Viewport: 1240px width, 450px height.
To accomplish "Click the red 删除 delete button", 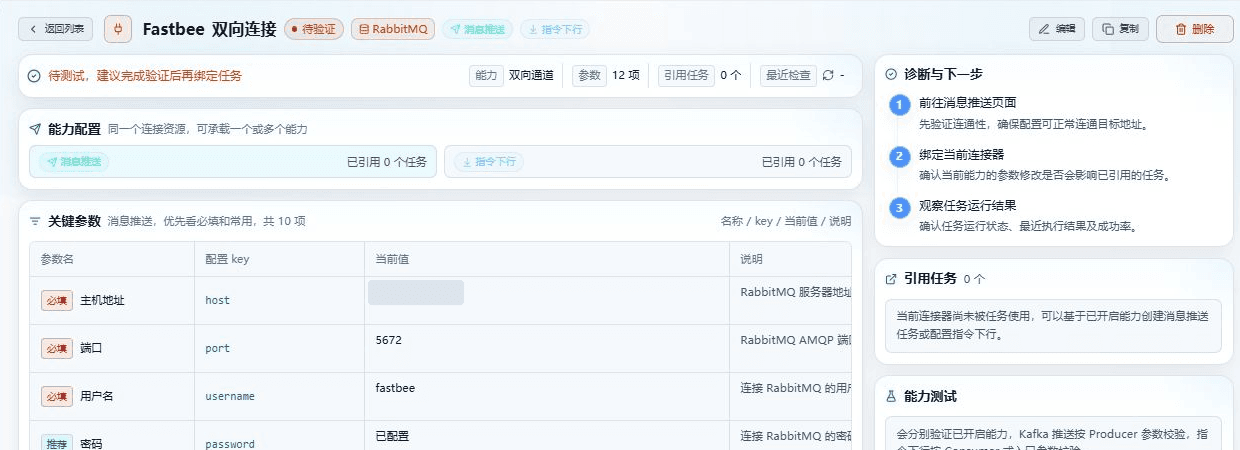I will (x=1194, y=29).
